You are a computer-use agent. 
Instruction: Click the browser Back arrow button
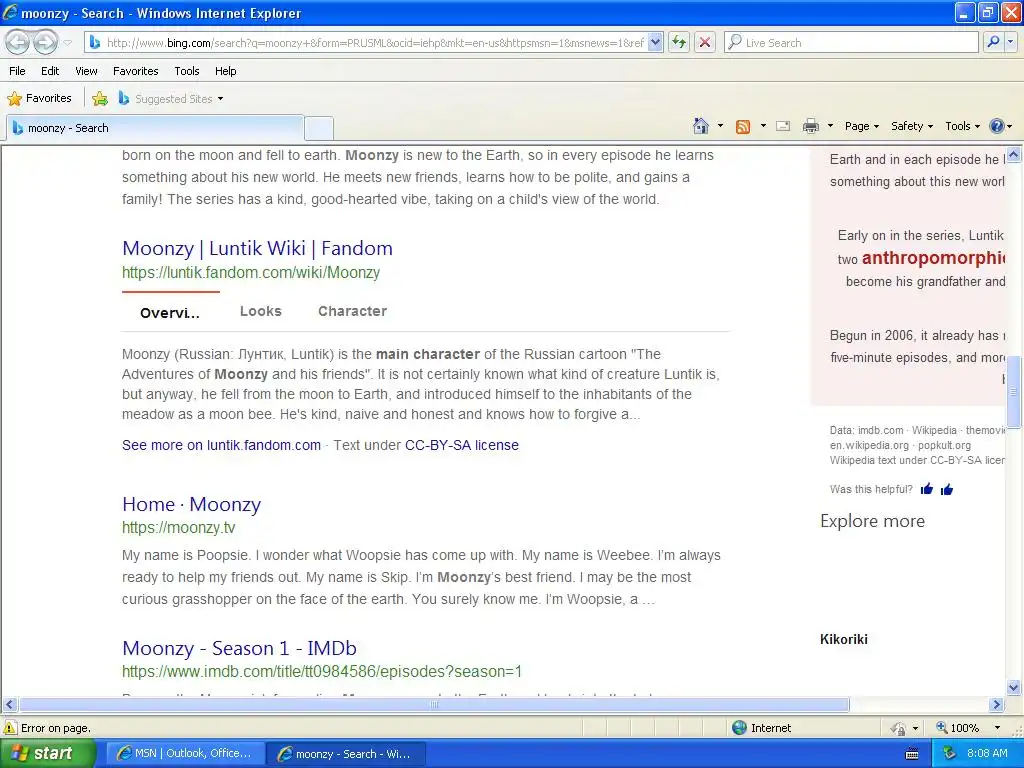[18, 42]
